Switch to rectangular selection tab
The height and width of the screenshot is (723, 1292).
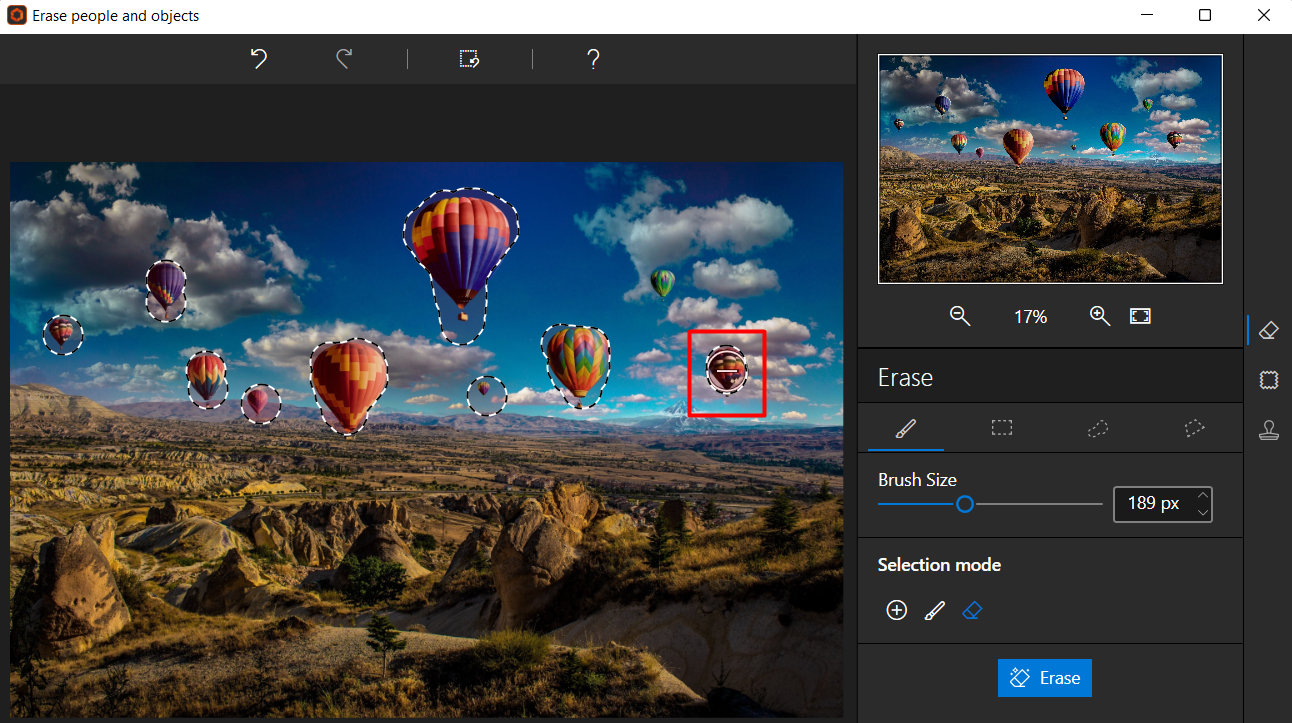[x=1002, y=428]
